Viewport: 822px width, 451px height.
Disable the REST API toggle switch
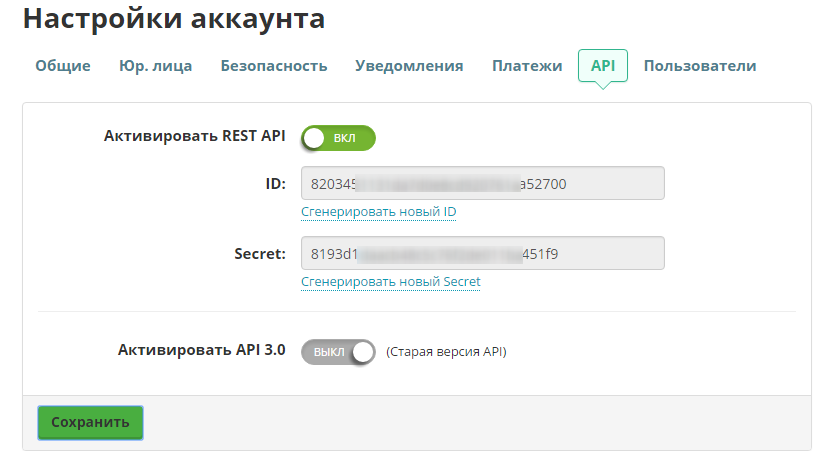tap(338, 138)
